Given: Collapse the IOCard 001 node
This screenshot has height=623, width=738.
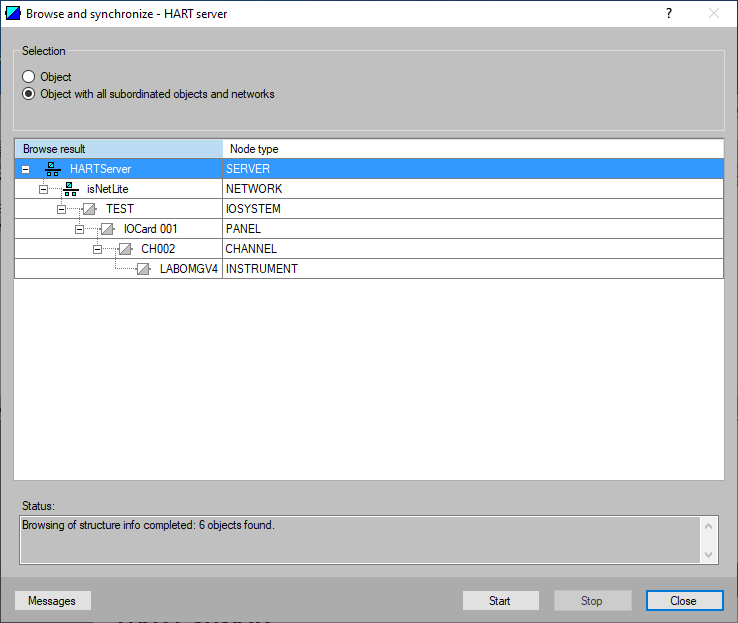Looking at the screenshot, I should click(x=79, y=229).
